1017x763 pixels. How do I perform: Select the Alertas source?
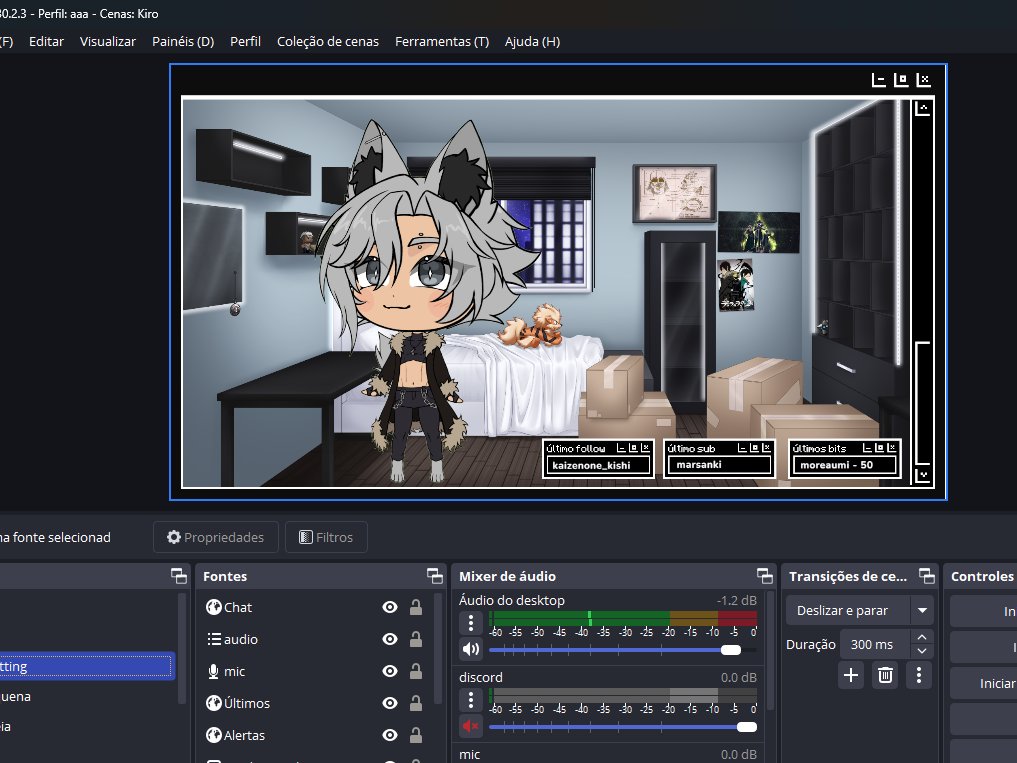pos(244,735)
